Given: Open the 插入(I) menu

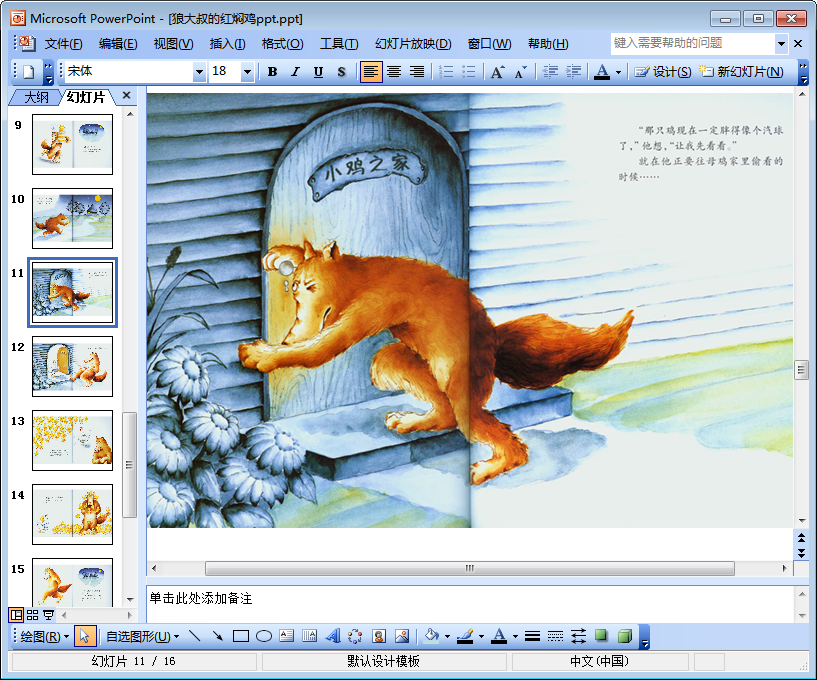Looking at the screenshot, I should click(228, 44).
